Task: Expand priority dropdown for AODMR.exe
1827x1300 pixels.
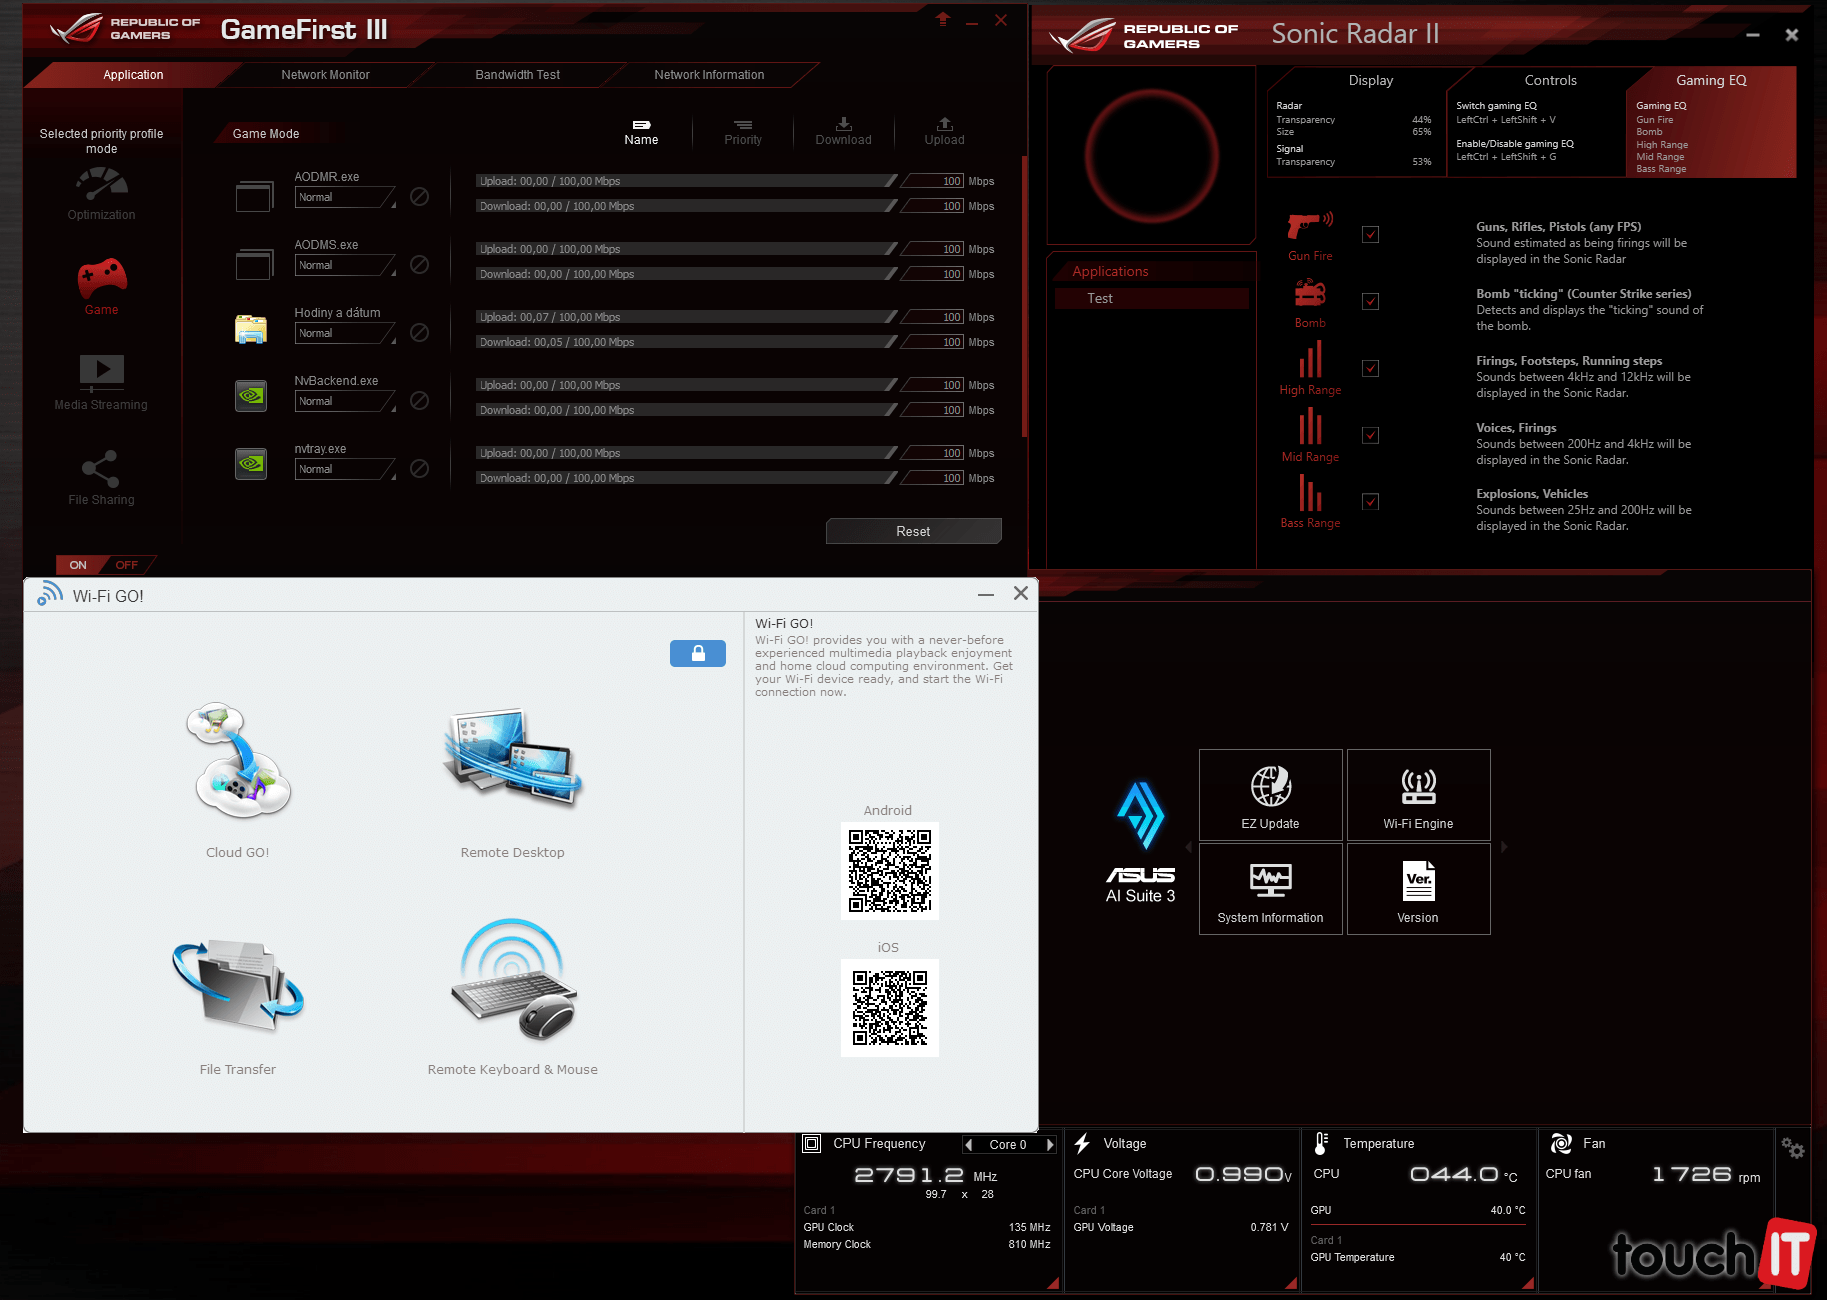Action: coord(346,198)
